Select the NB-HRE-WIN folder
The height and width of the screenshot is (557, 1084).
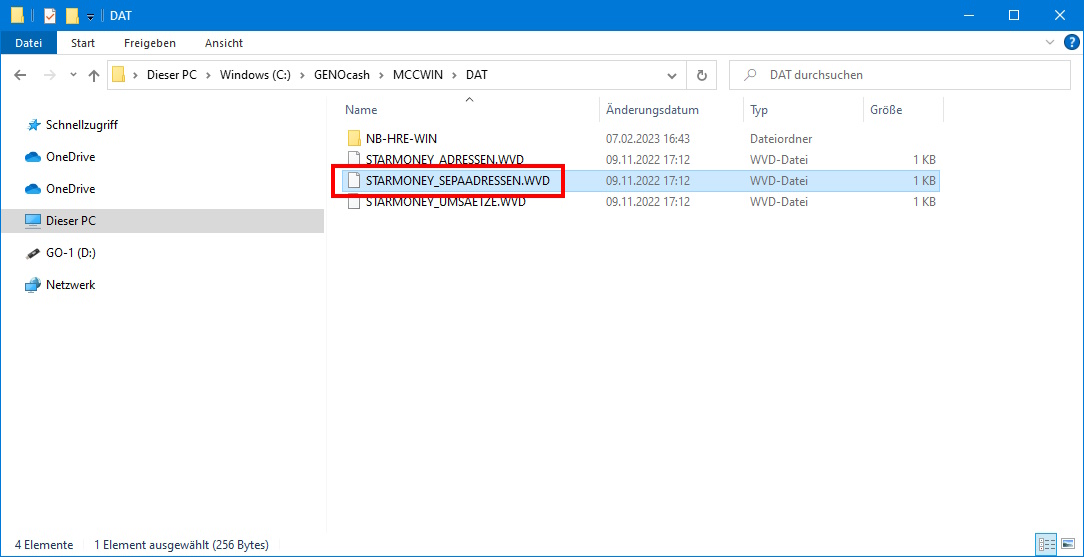(401, 138)
